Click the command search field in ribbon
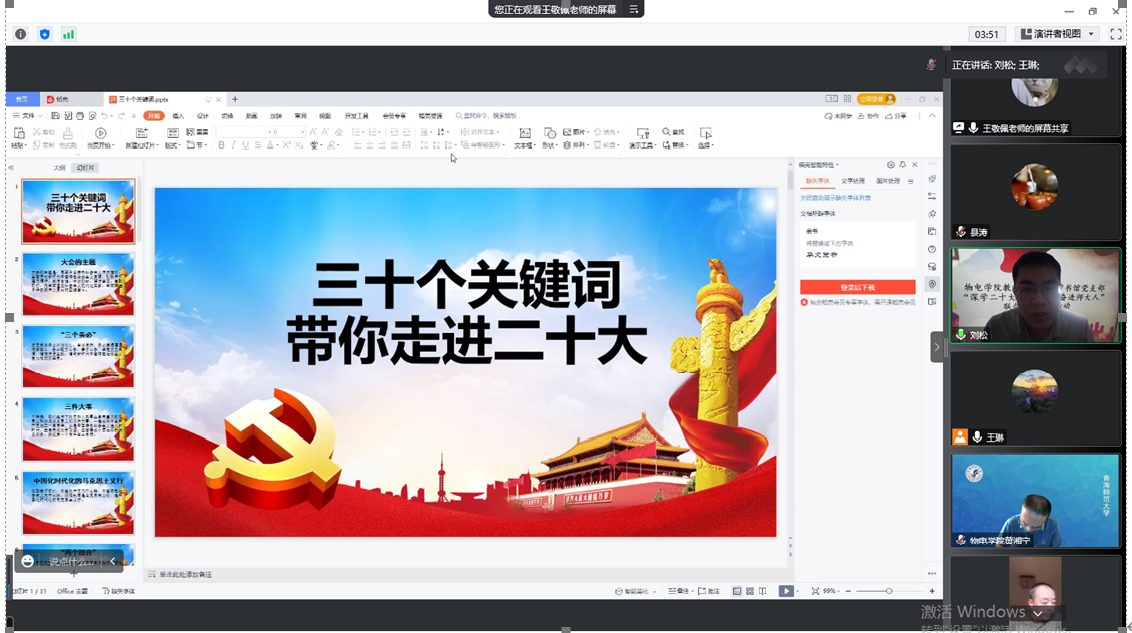 [x=486, y=115]
